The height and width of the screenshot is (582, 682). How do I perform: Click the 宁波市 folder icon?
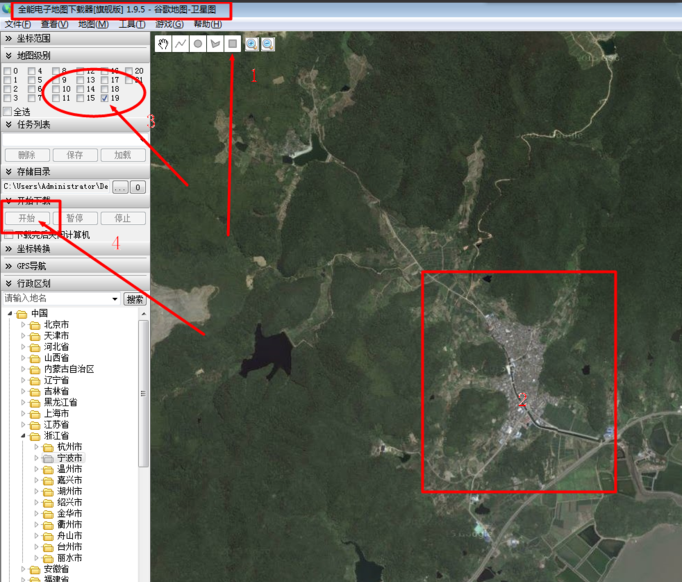pos(49,457)
